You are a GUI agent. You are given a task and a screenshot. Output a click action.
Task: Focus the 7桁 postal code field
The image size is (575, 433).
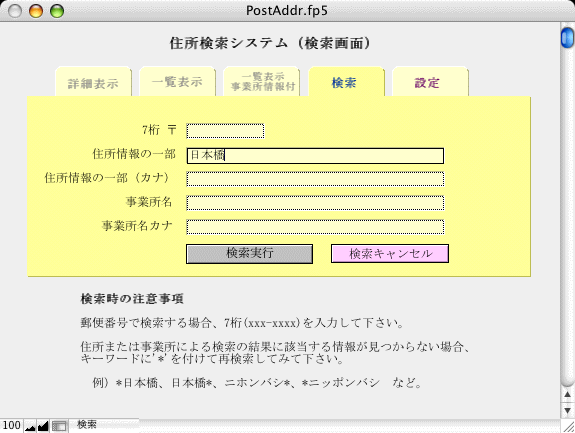tap(226, 131)
